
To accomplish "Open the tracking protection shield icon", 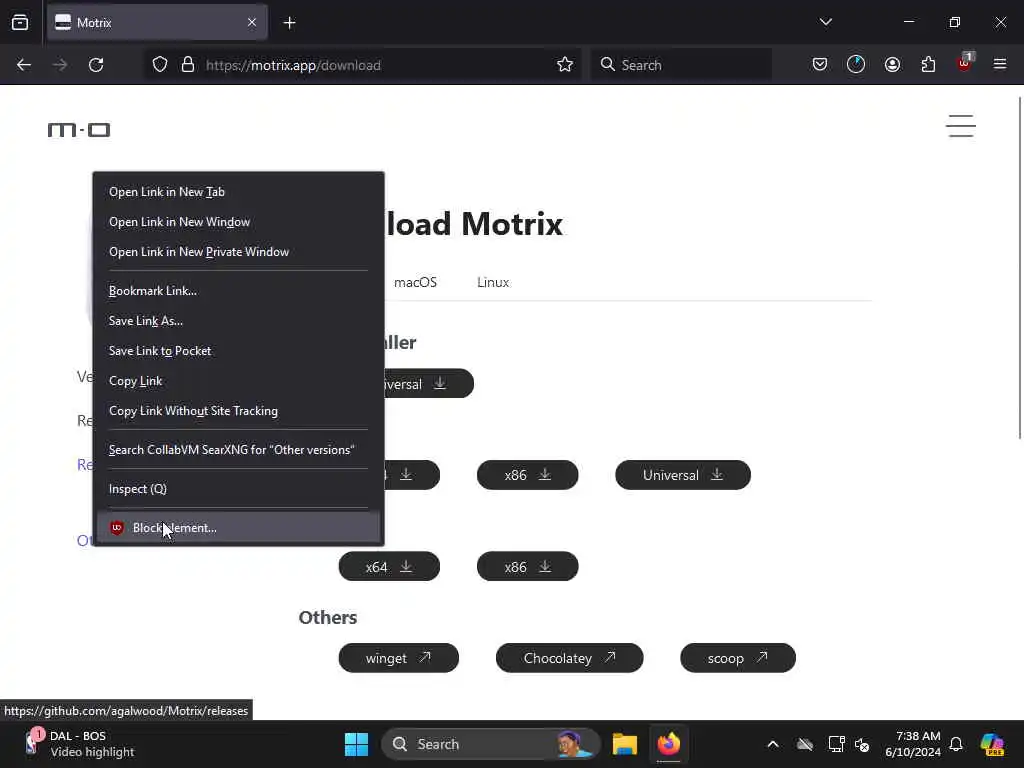I will tap(160, 65).
